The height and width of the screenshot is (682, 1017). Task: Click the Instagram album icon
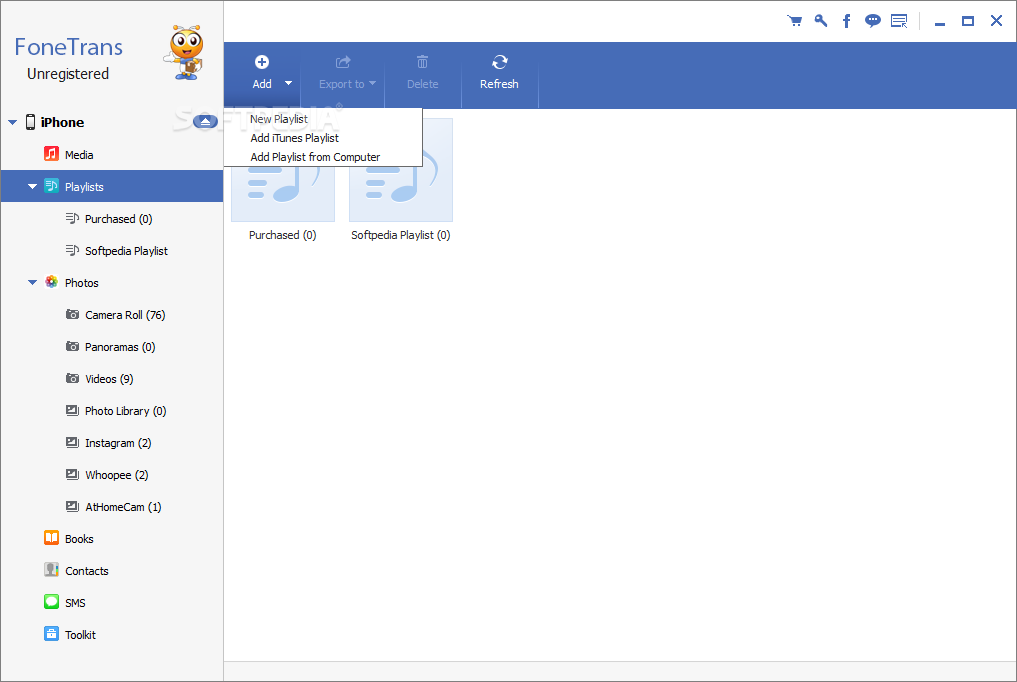point(73,442)
